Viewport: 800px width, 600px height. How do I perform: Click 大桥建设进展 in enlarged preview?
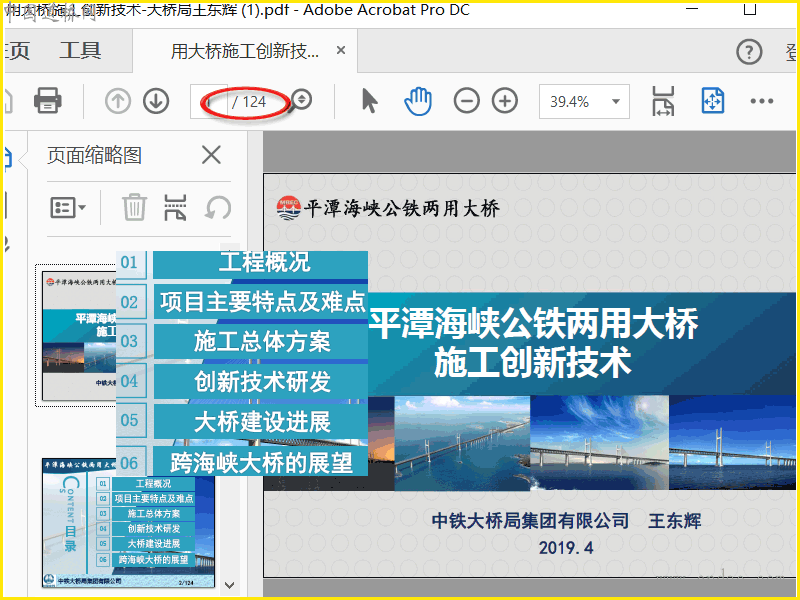point(262,422)
